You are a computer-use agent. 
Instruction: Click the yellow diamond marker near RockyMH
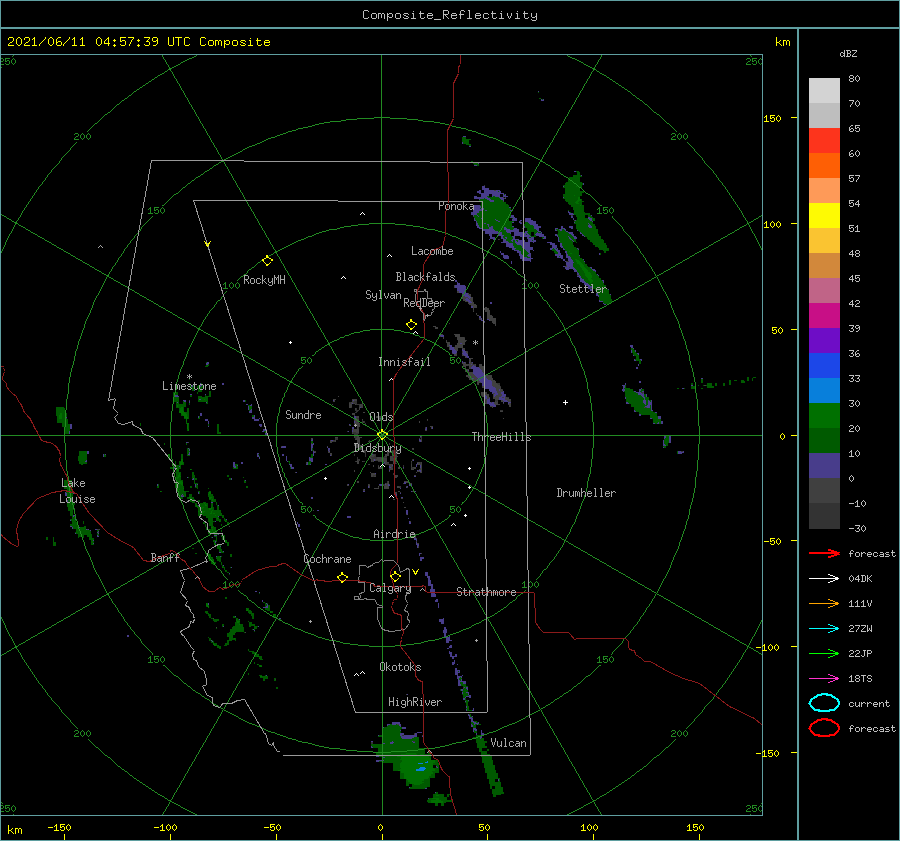coord(267,261)
